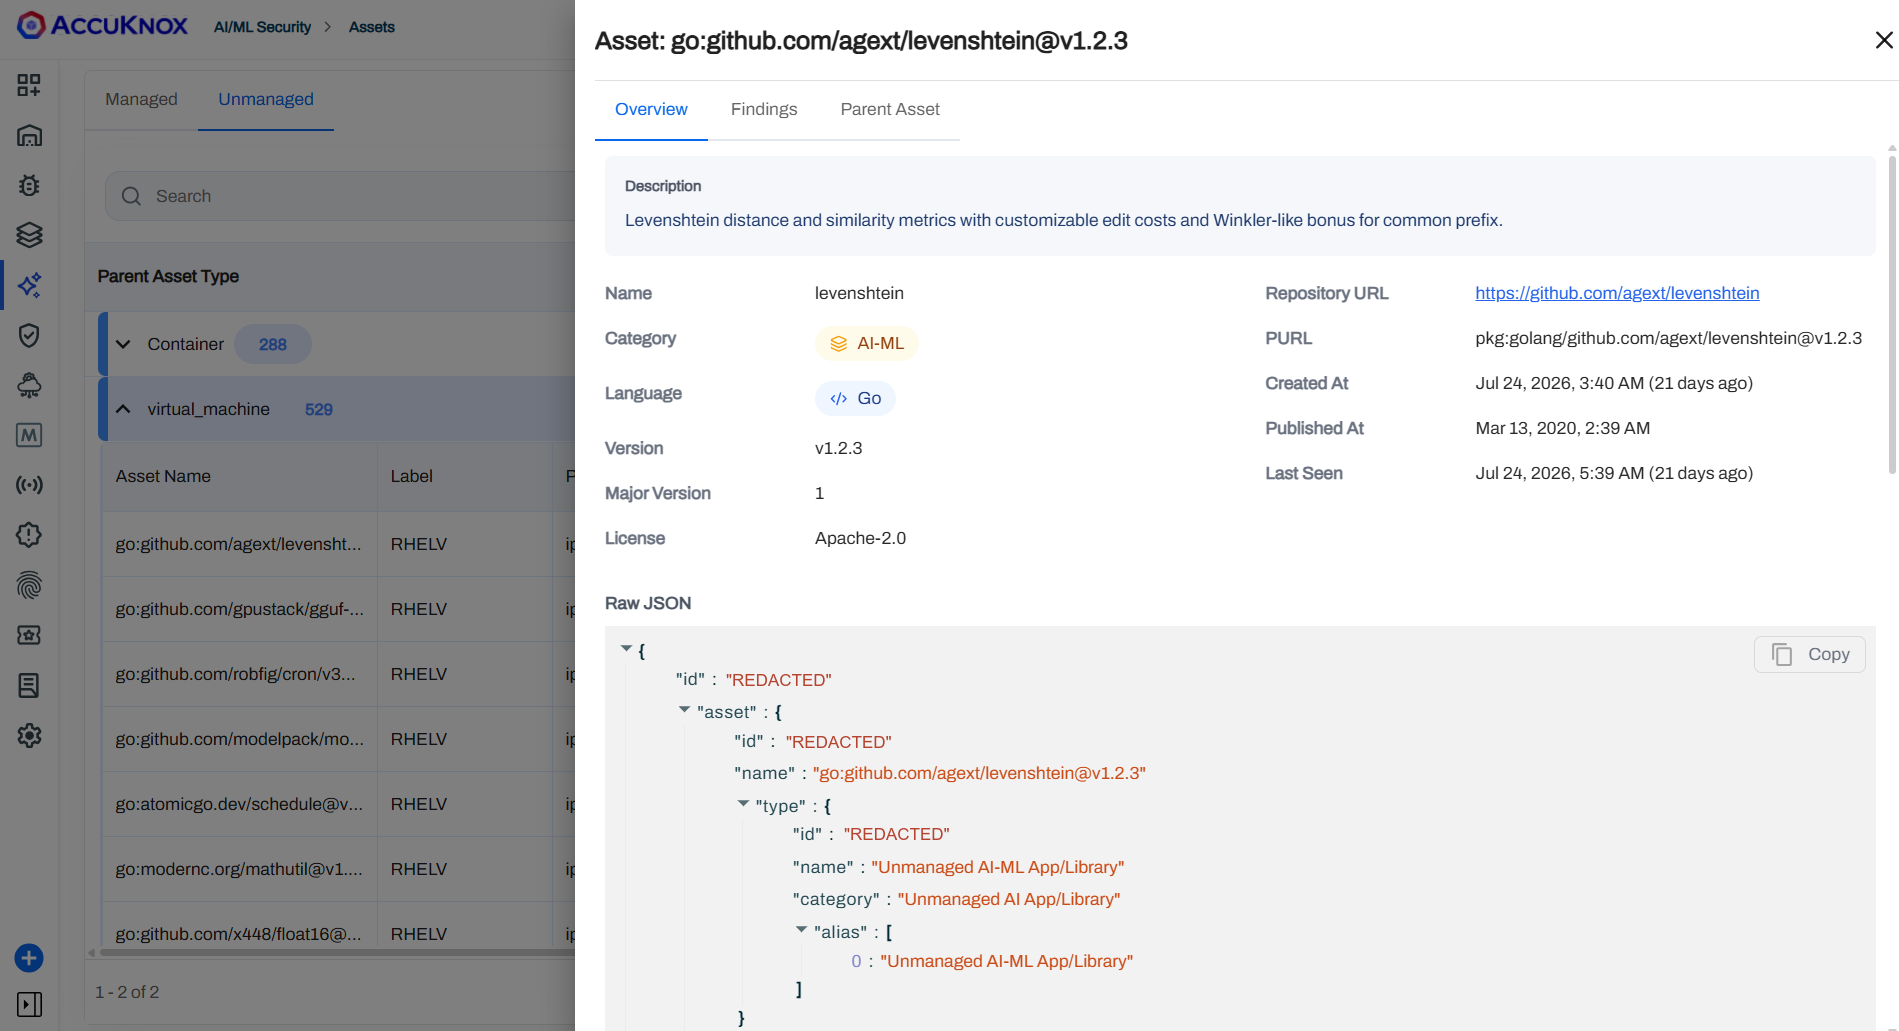Collapse the virtual_machine group chevron
Image resolution: width=1899 pixels, height=1031 pixels.
[x=123, y=409]
